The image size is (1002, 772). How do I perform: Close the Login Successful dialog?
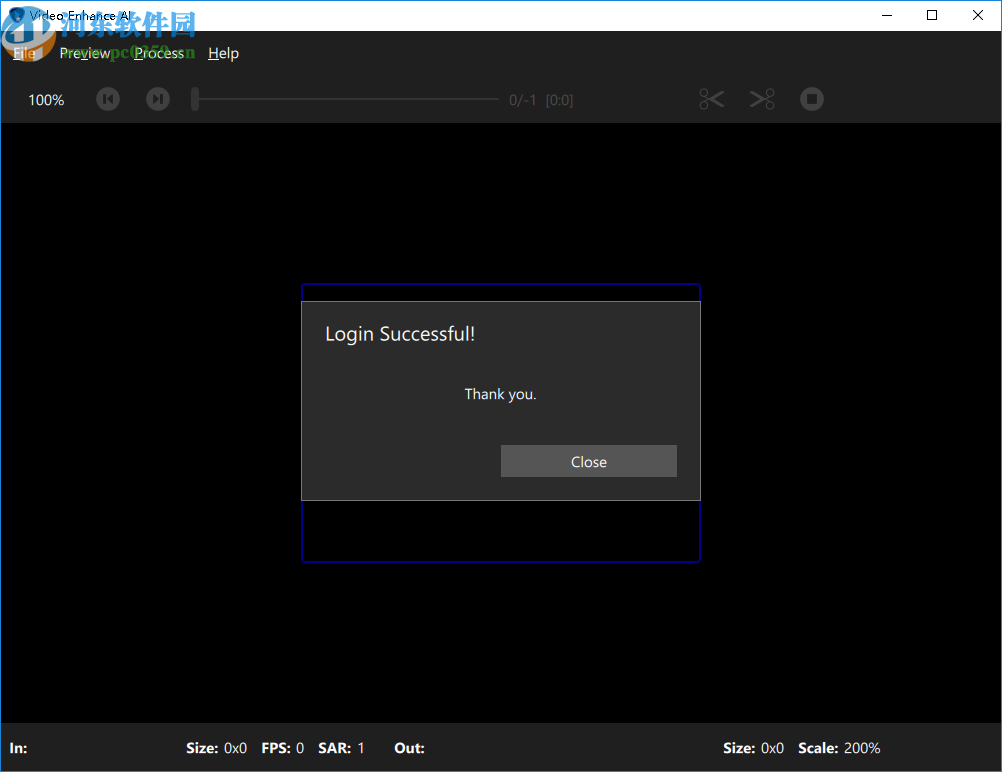point(588,461)
